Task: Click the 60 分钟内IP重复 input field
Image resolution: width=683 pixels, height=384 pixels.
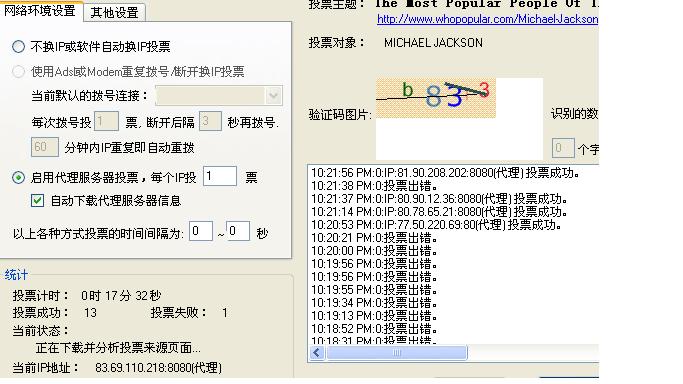Action: point(44,147)
